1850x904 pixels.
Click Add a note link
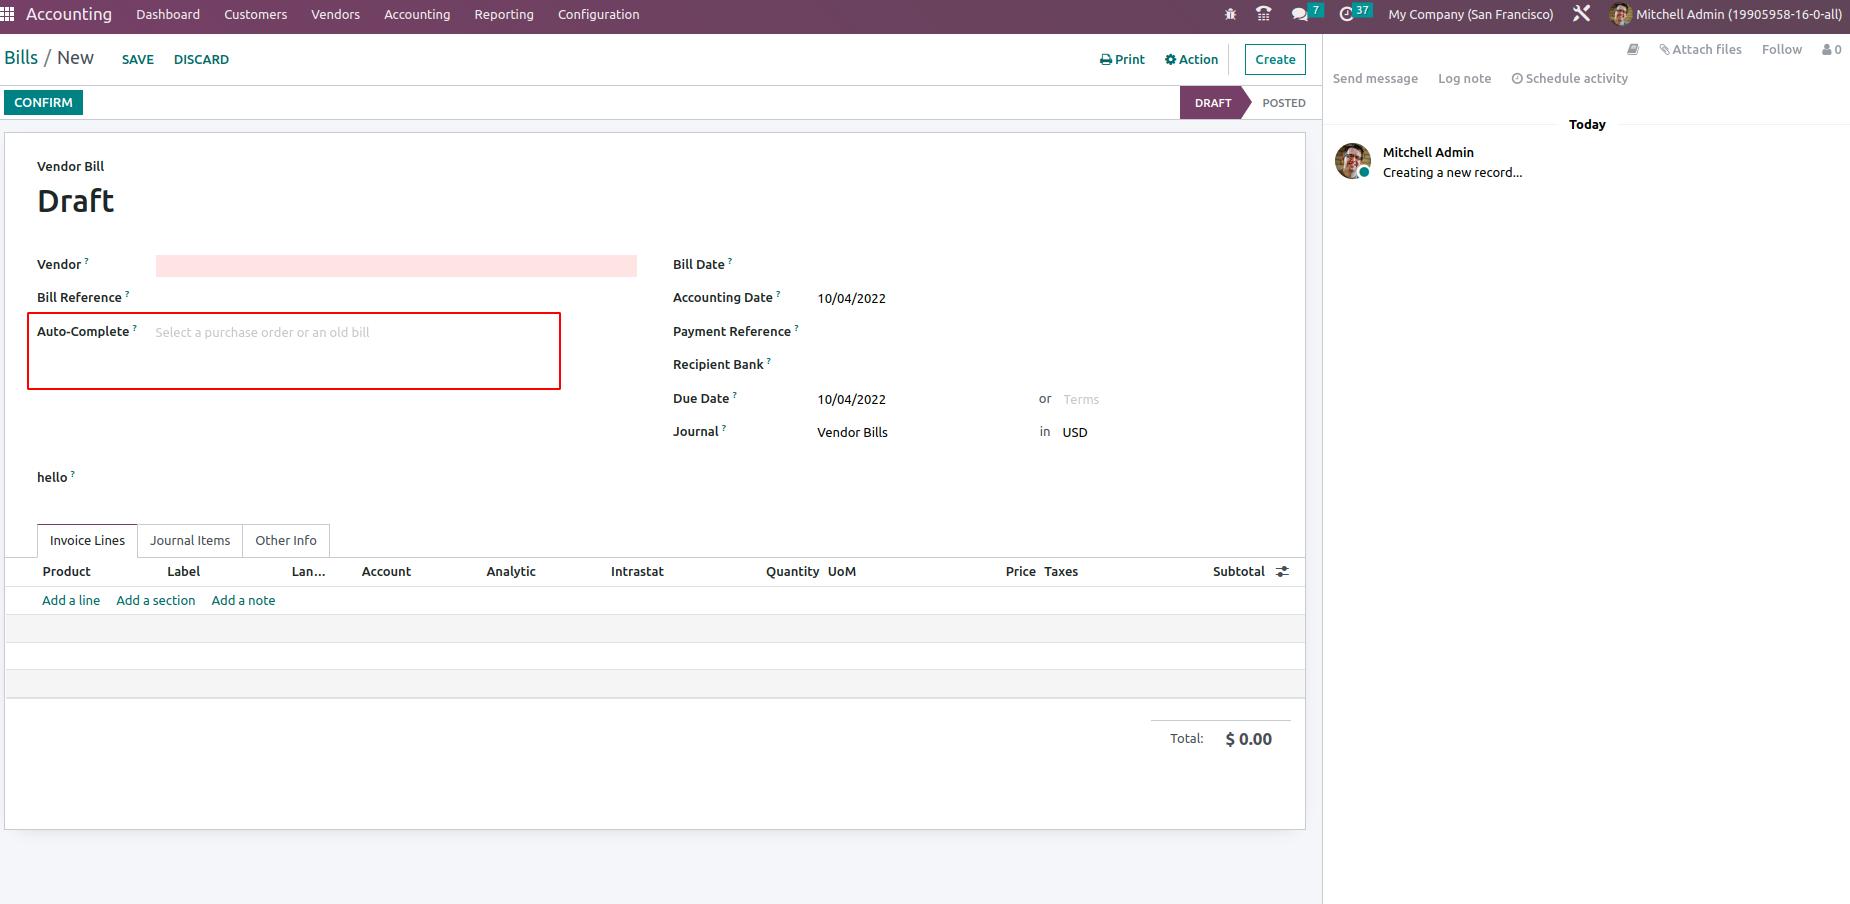tap(243, 600)
